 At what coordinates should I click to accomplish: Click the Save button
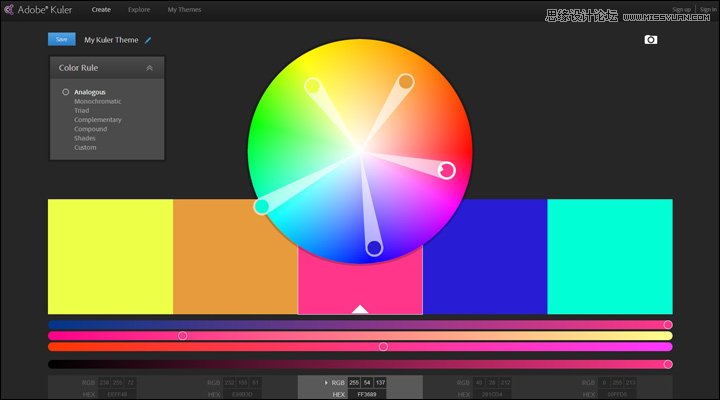pos(62,39)
